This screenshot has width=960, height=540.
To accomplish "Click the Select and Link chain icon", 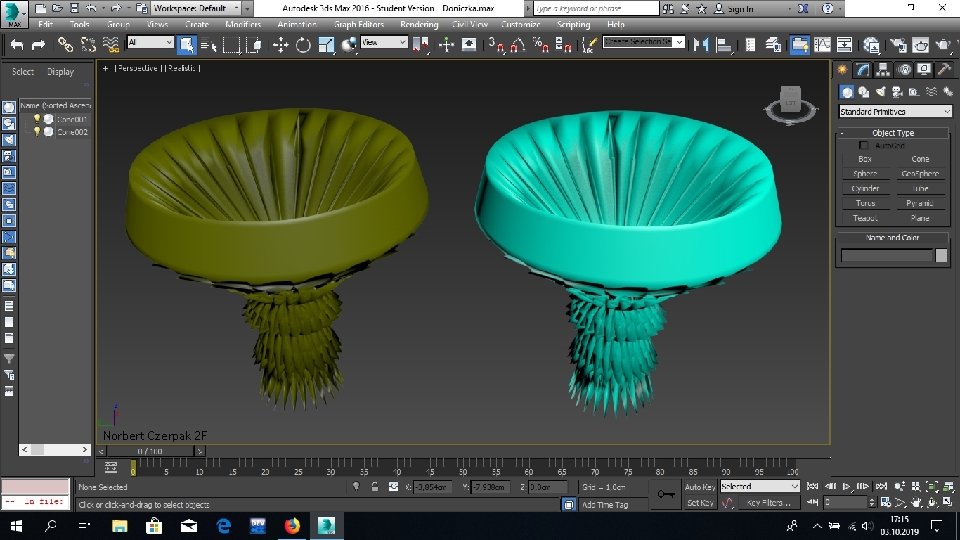I will pos(65,44).
